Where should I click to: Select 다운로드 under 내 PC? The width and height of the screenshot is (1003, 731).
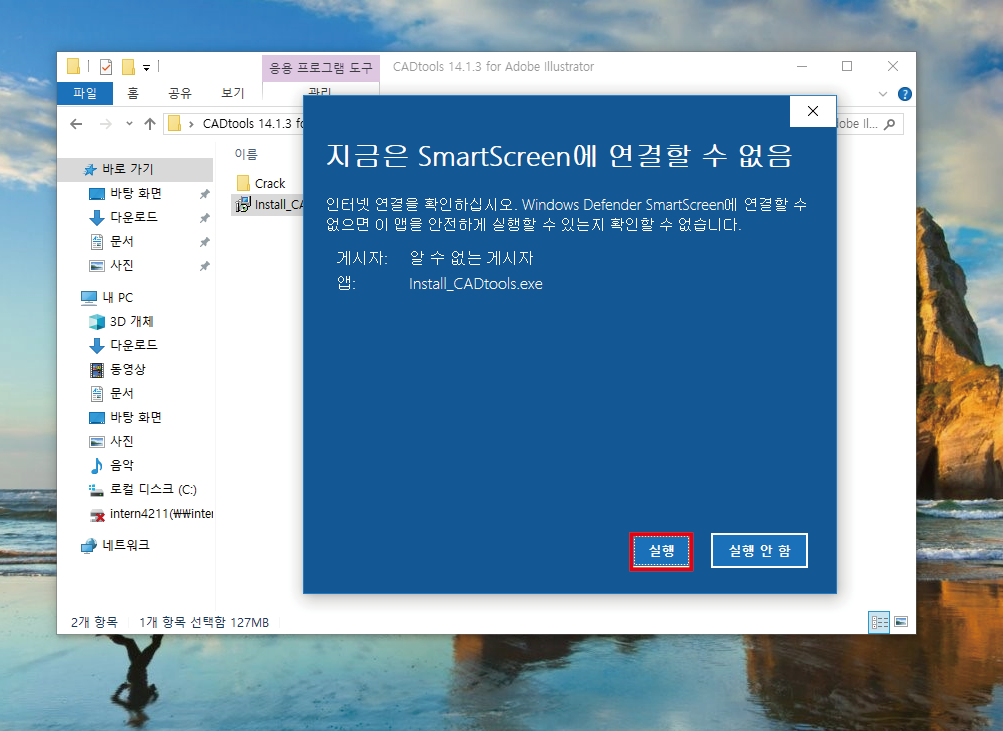click(x=133, y=345)
